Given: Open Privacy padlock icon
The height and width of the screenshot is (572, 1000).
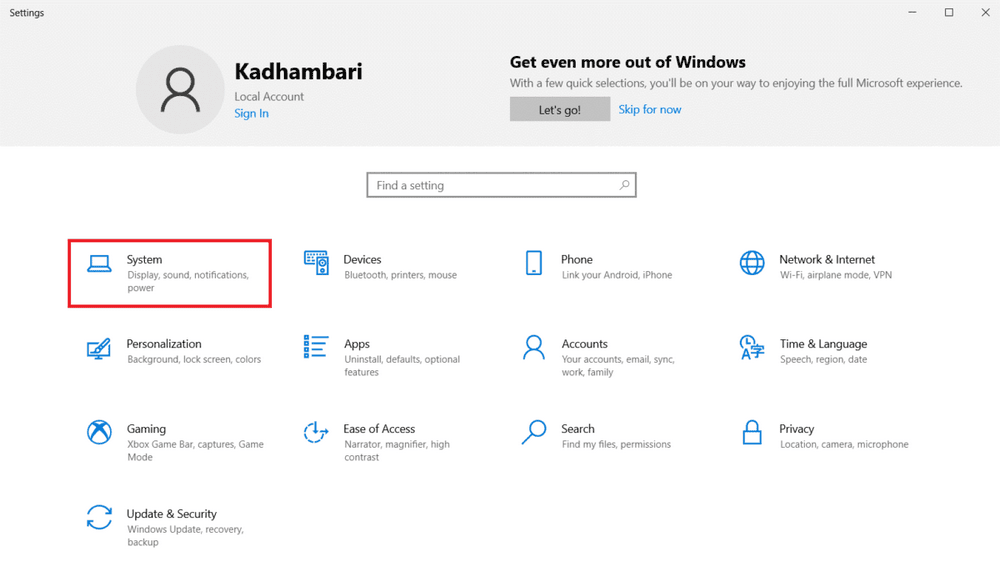Looking at the screenshot, I should pos(752,432).
